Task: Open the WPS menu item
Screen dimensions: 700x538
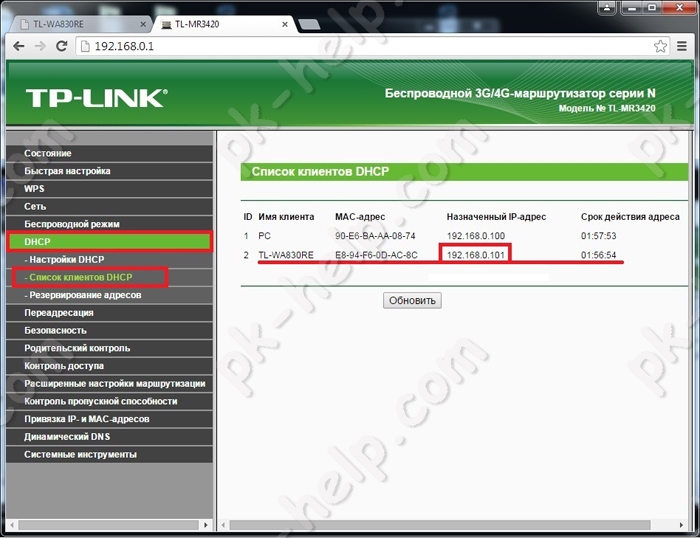Action: (x=109, y=189)
